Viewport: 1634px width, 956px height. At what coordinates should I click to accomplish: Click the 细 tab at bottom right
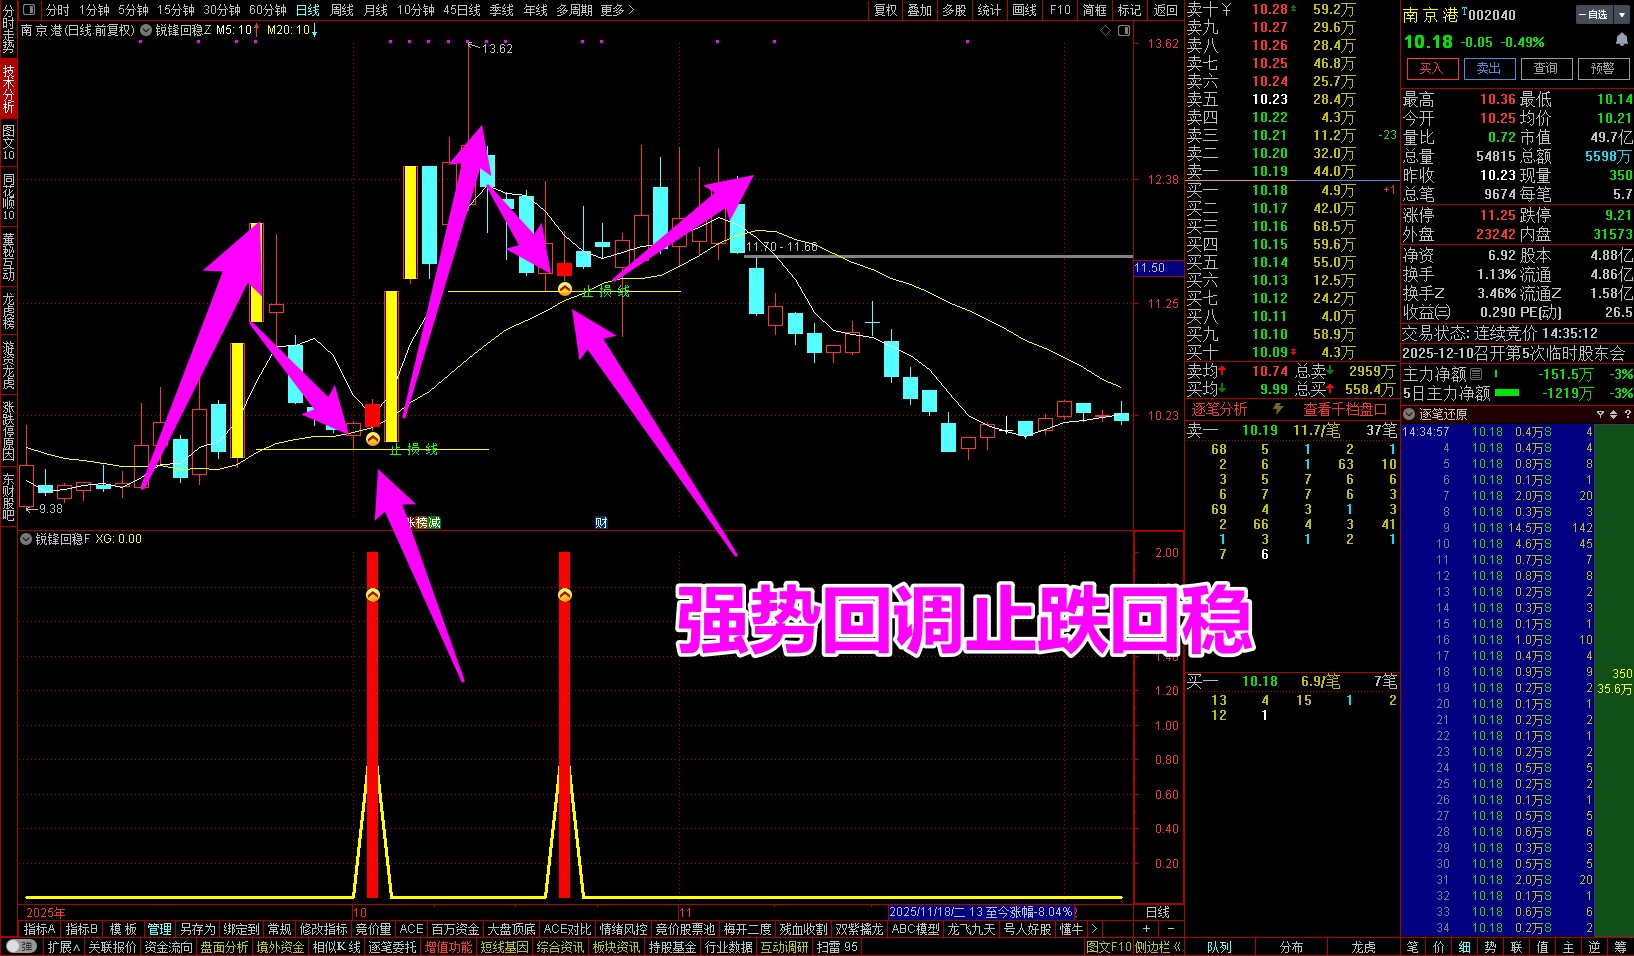click(x=1464, y=947)
